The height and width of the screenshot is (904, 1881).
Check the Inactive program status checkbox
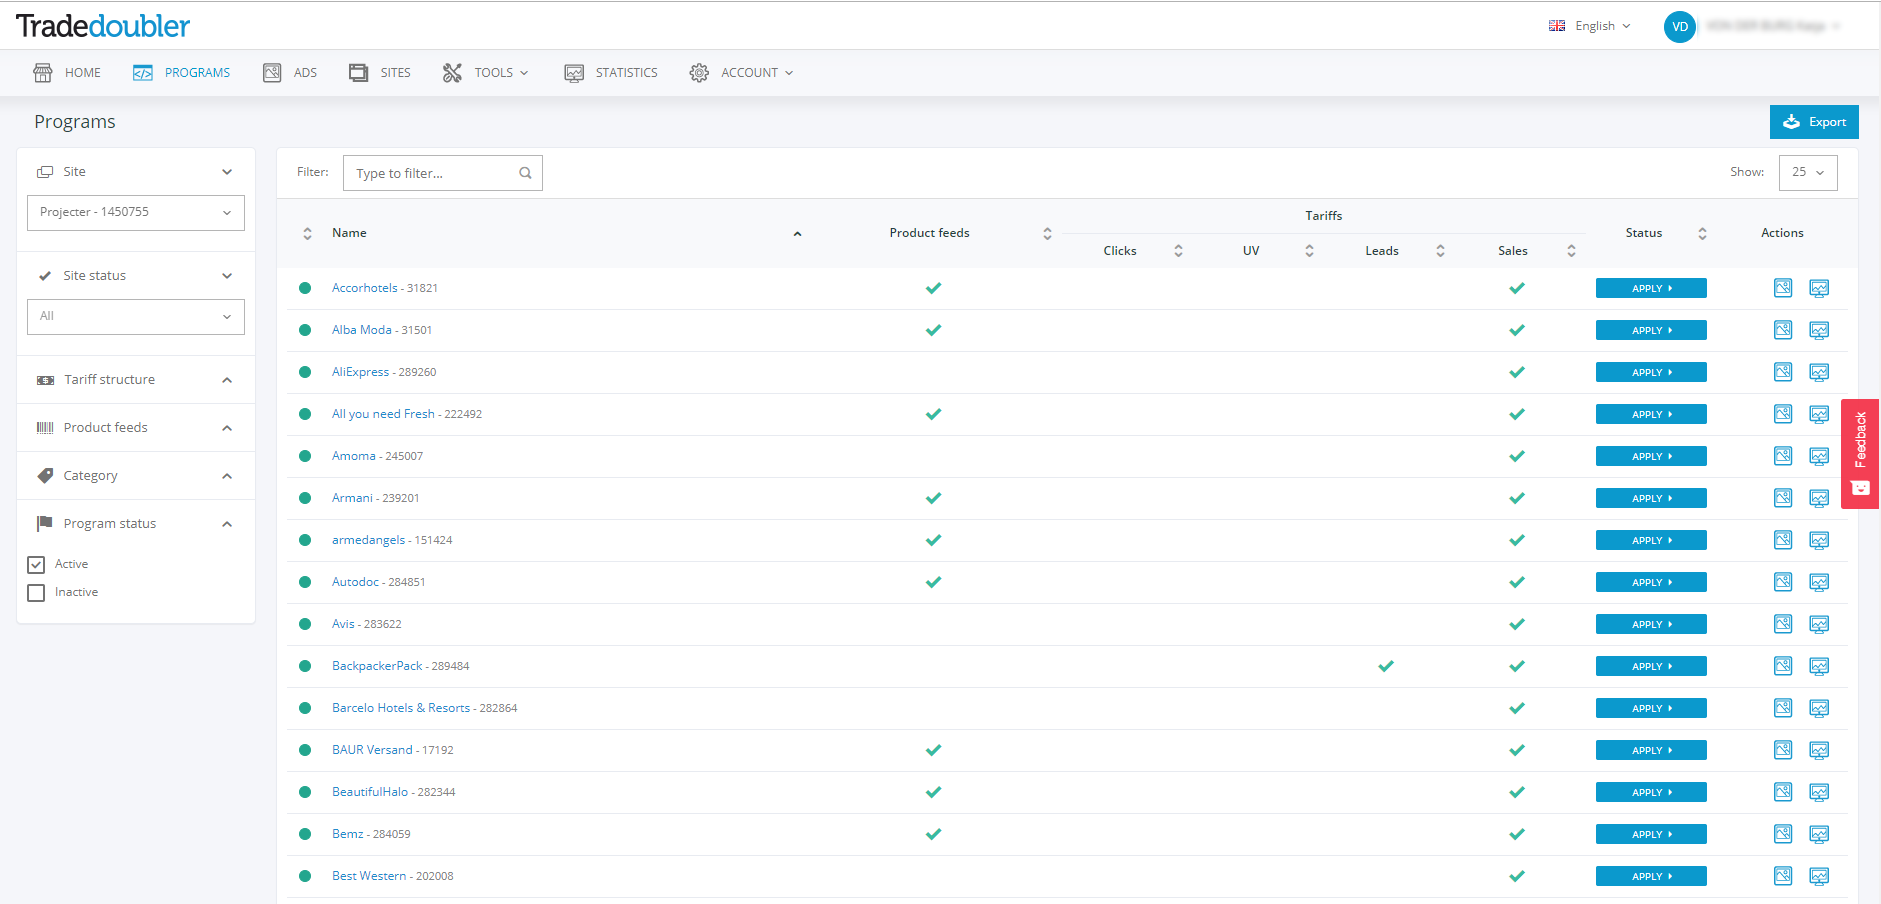point(37,593)
